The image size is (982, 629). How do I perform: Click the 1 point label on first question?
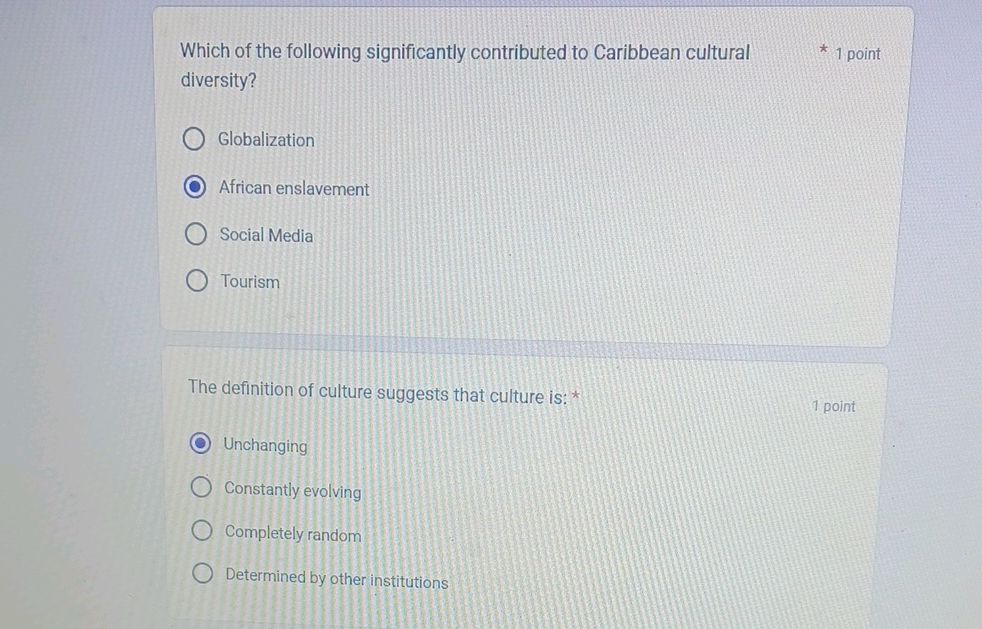pos(856,54)
